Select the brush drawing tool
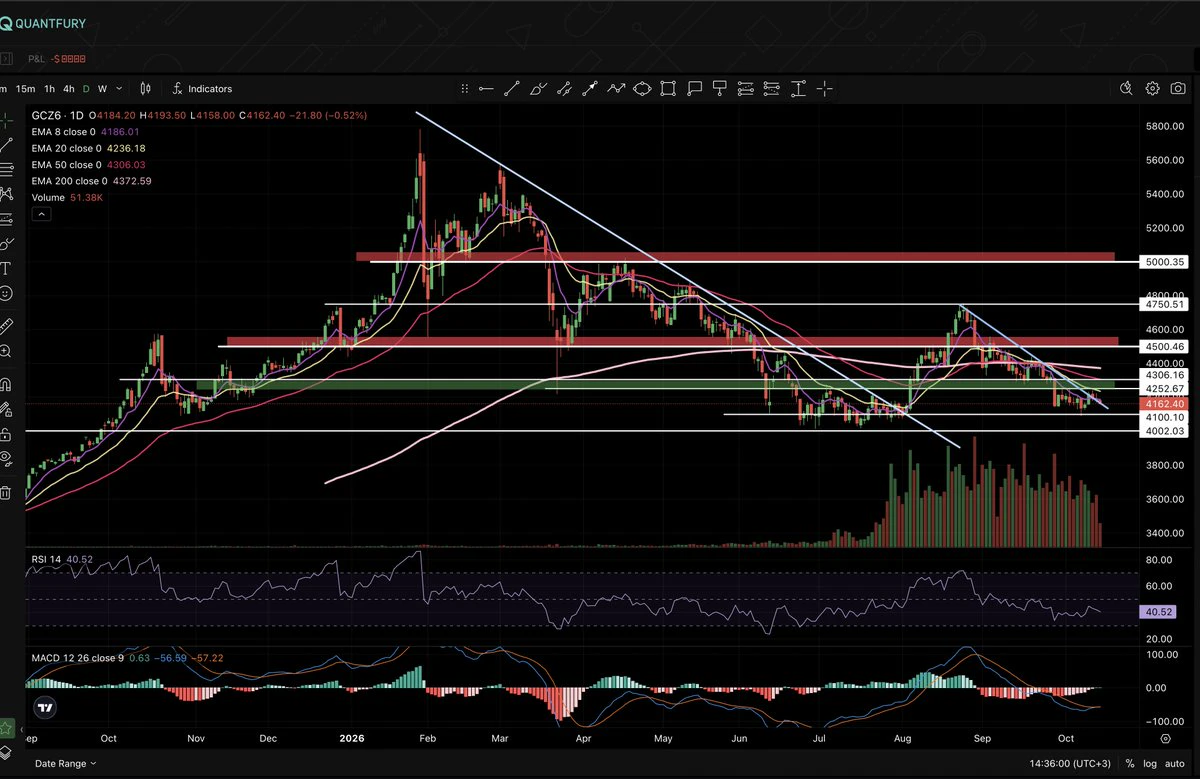Viewport: 1200px width, 779px height. coord(539,89)
